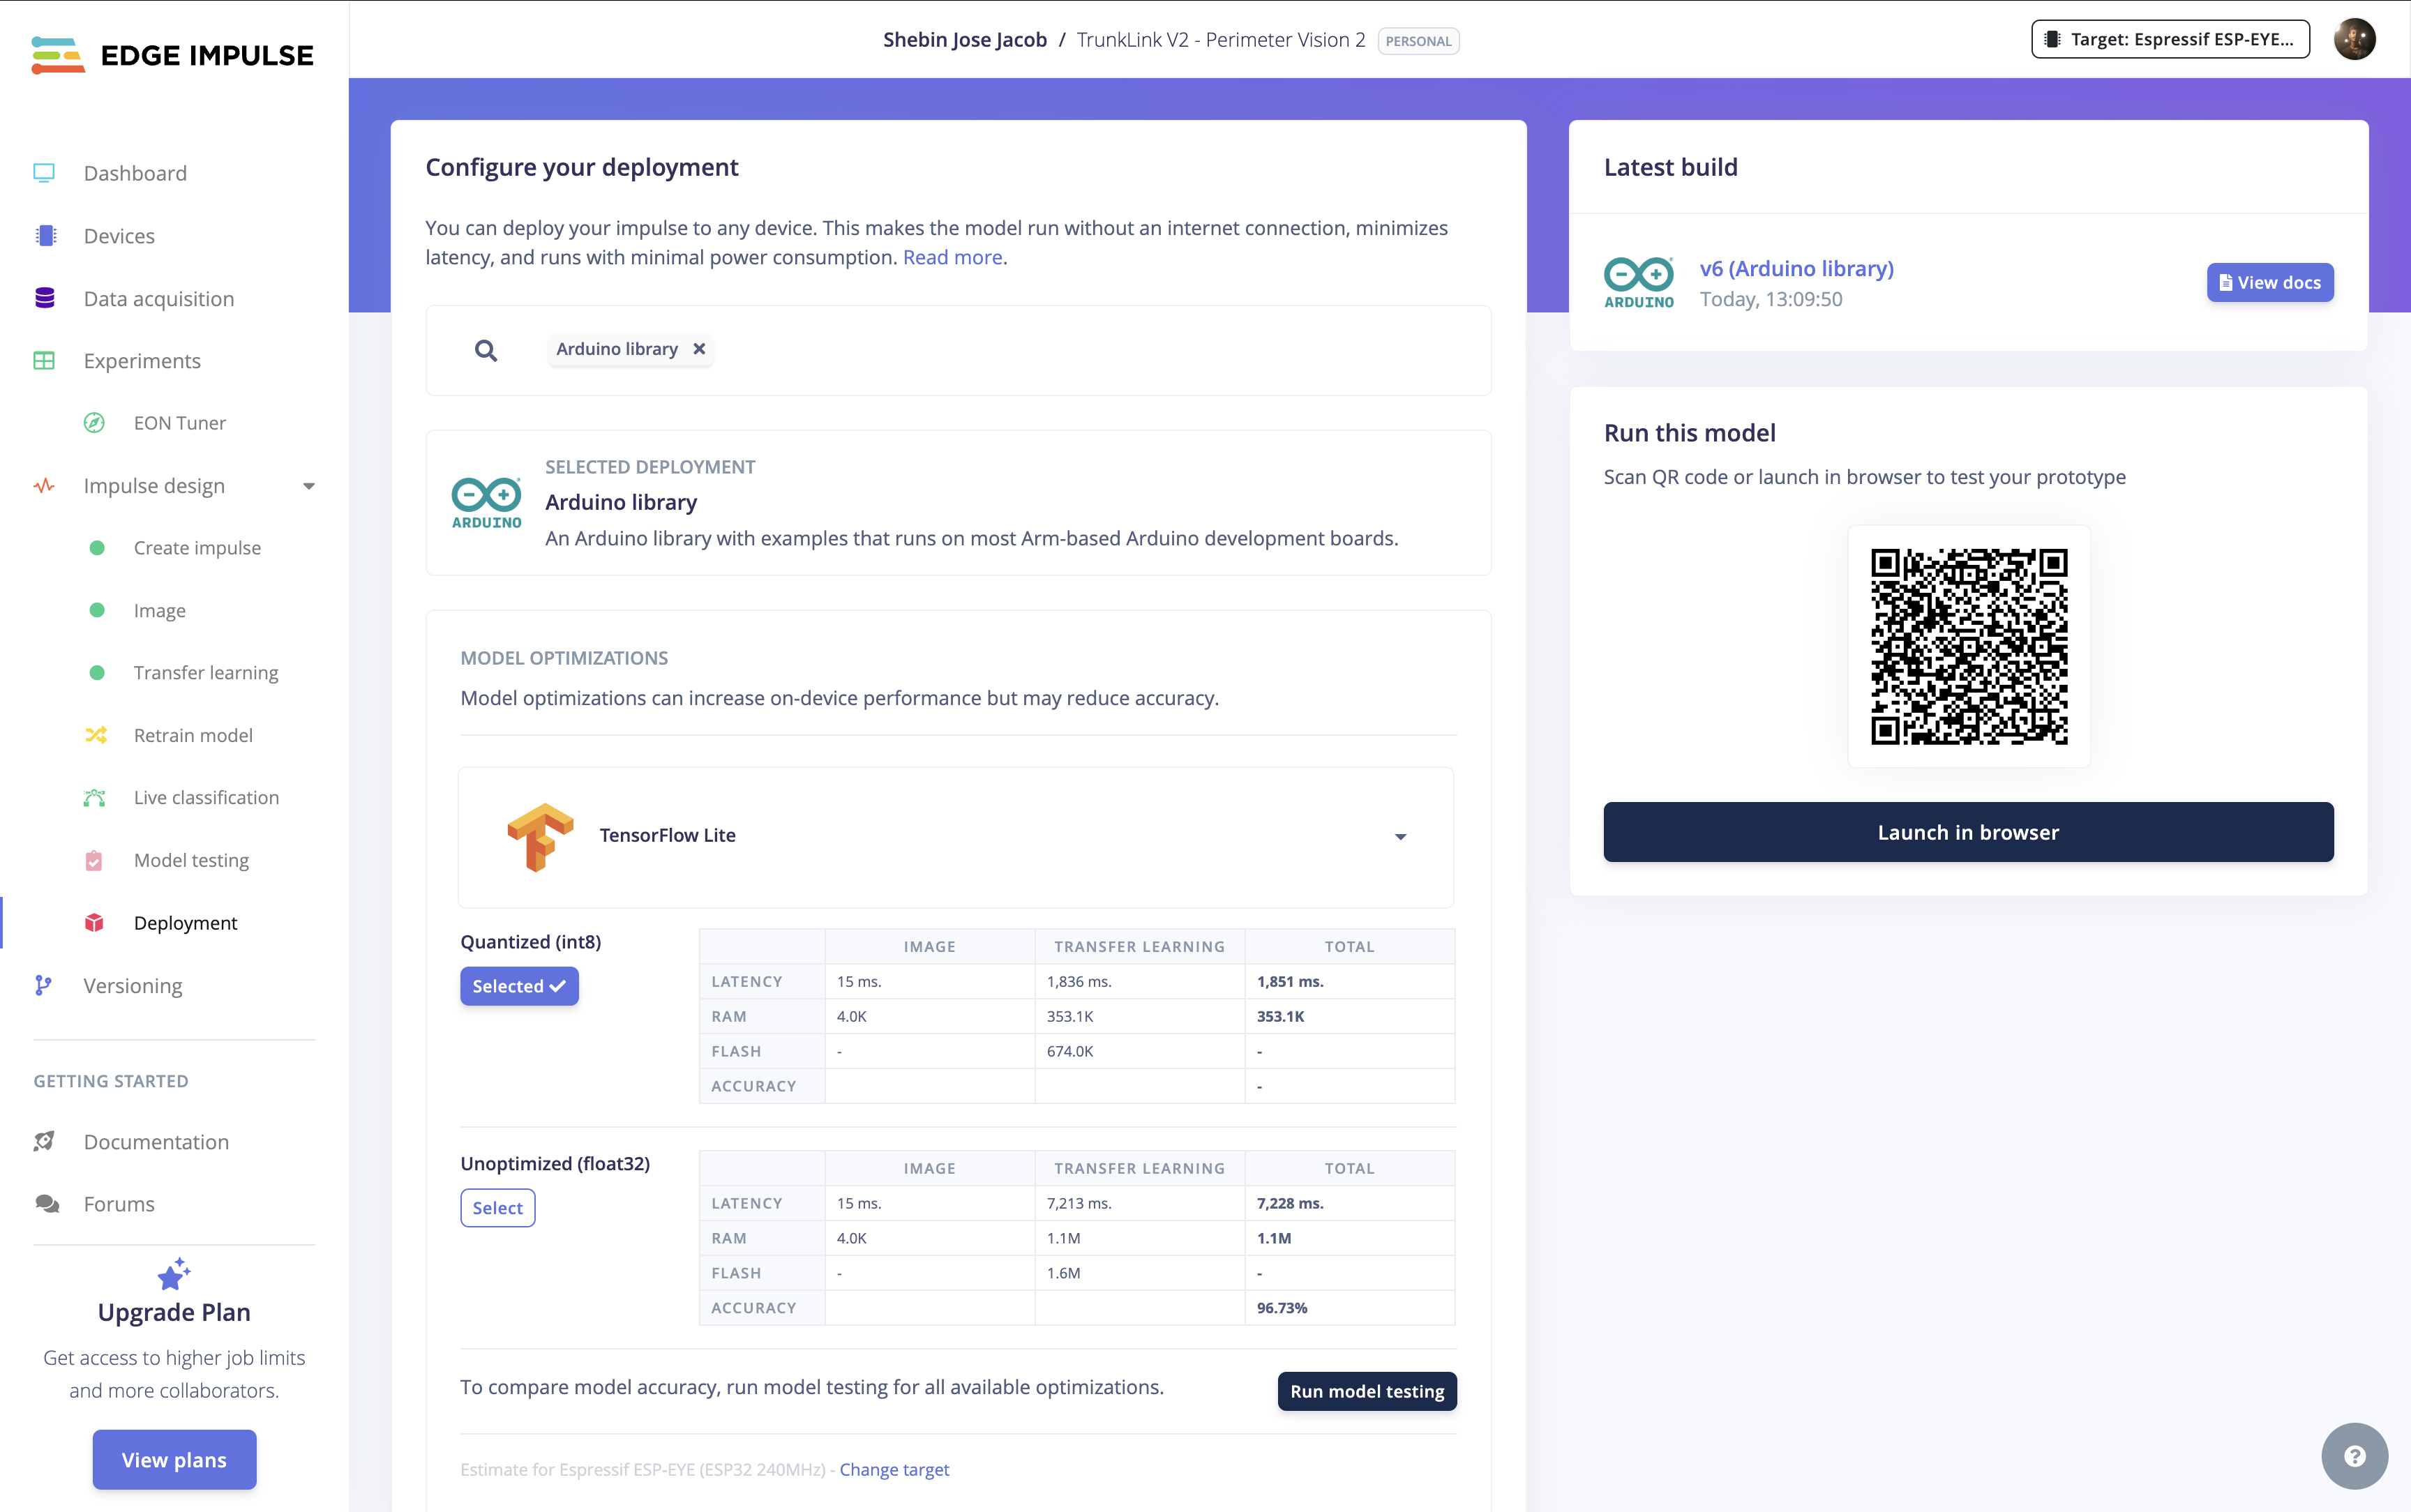Click the Launch in browser button

click(x=1966, y=831)
